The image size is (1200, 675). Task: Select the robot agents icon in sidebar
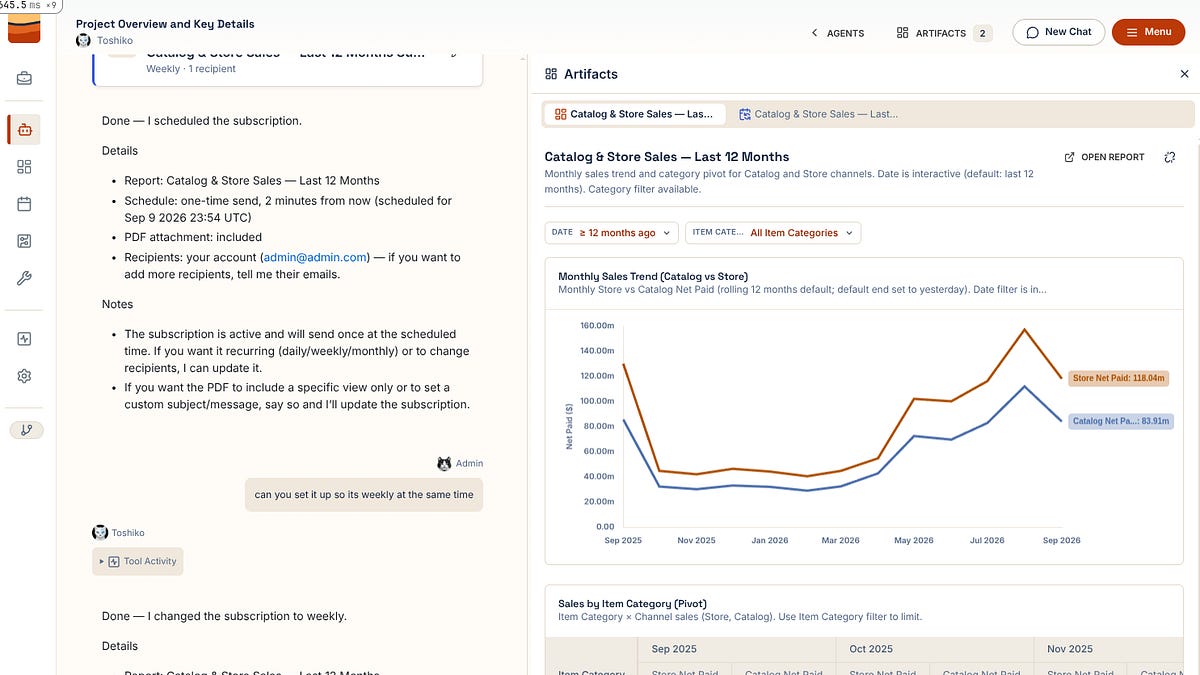point(24,129)
